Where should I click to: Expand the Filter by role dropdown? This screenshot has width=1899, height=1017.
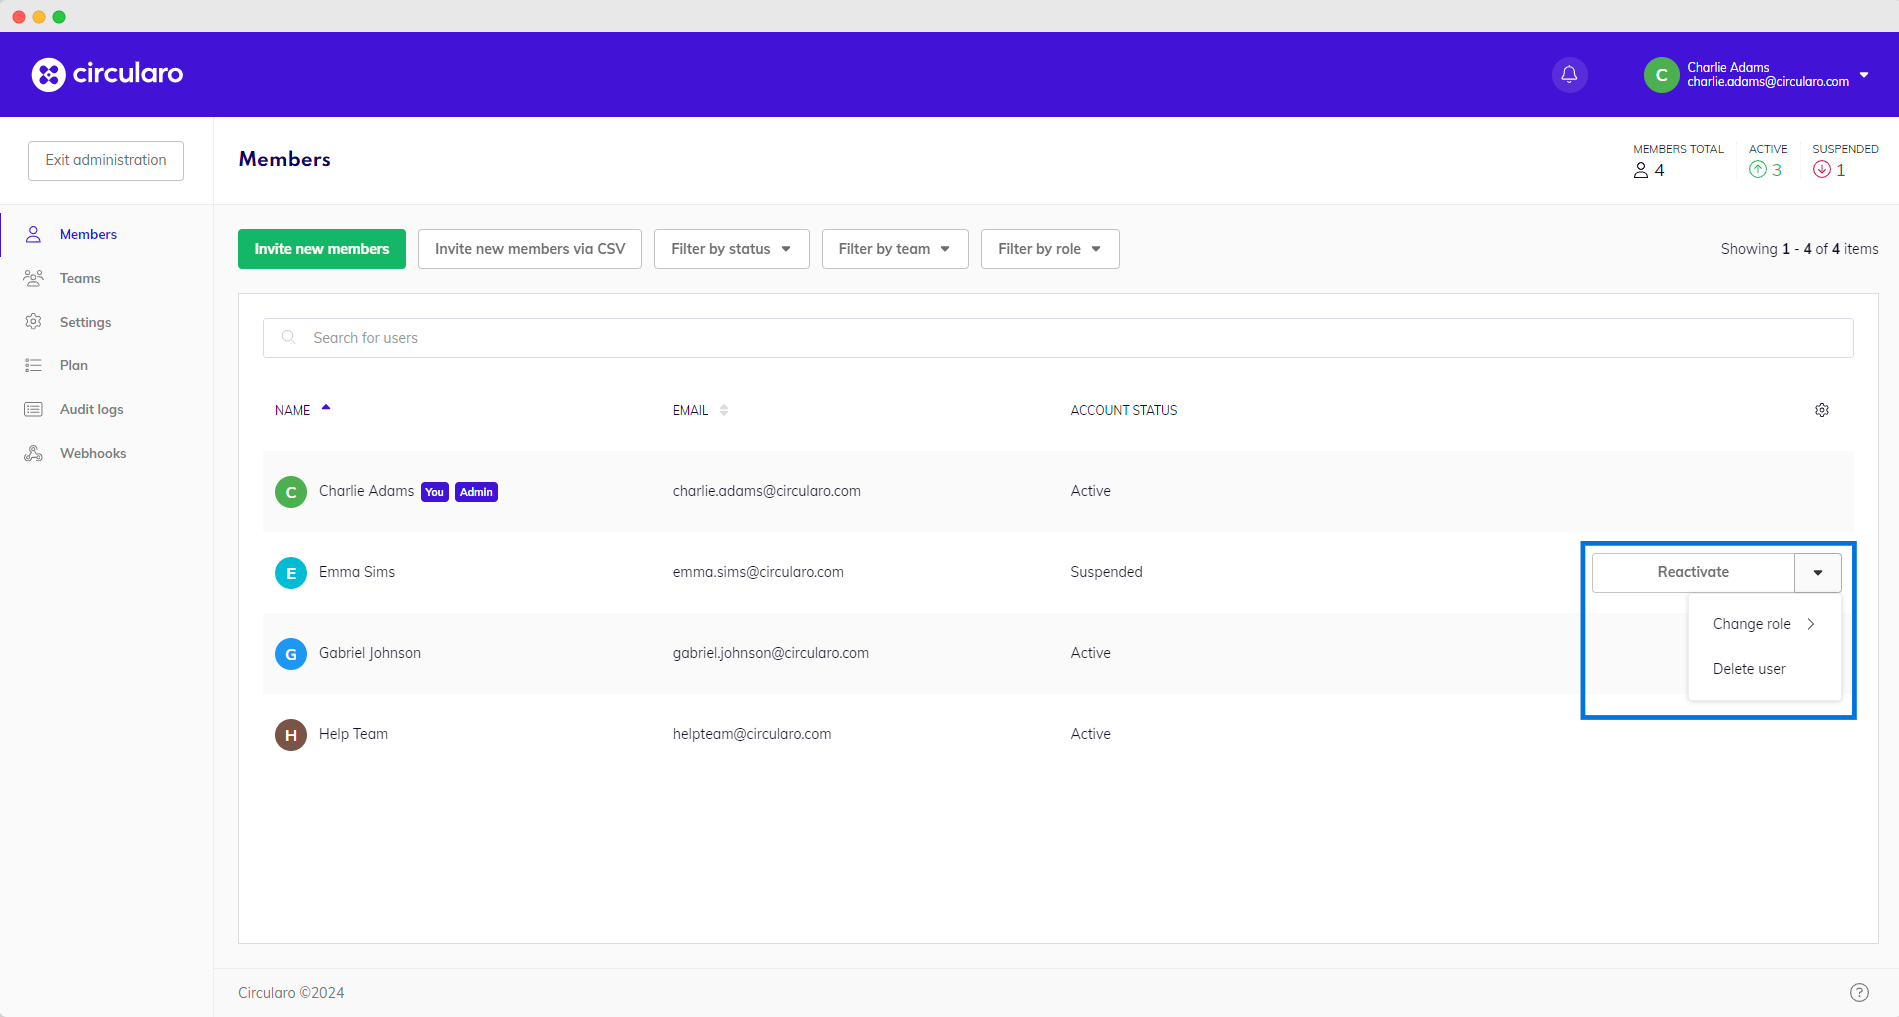coord(1049,249)
